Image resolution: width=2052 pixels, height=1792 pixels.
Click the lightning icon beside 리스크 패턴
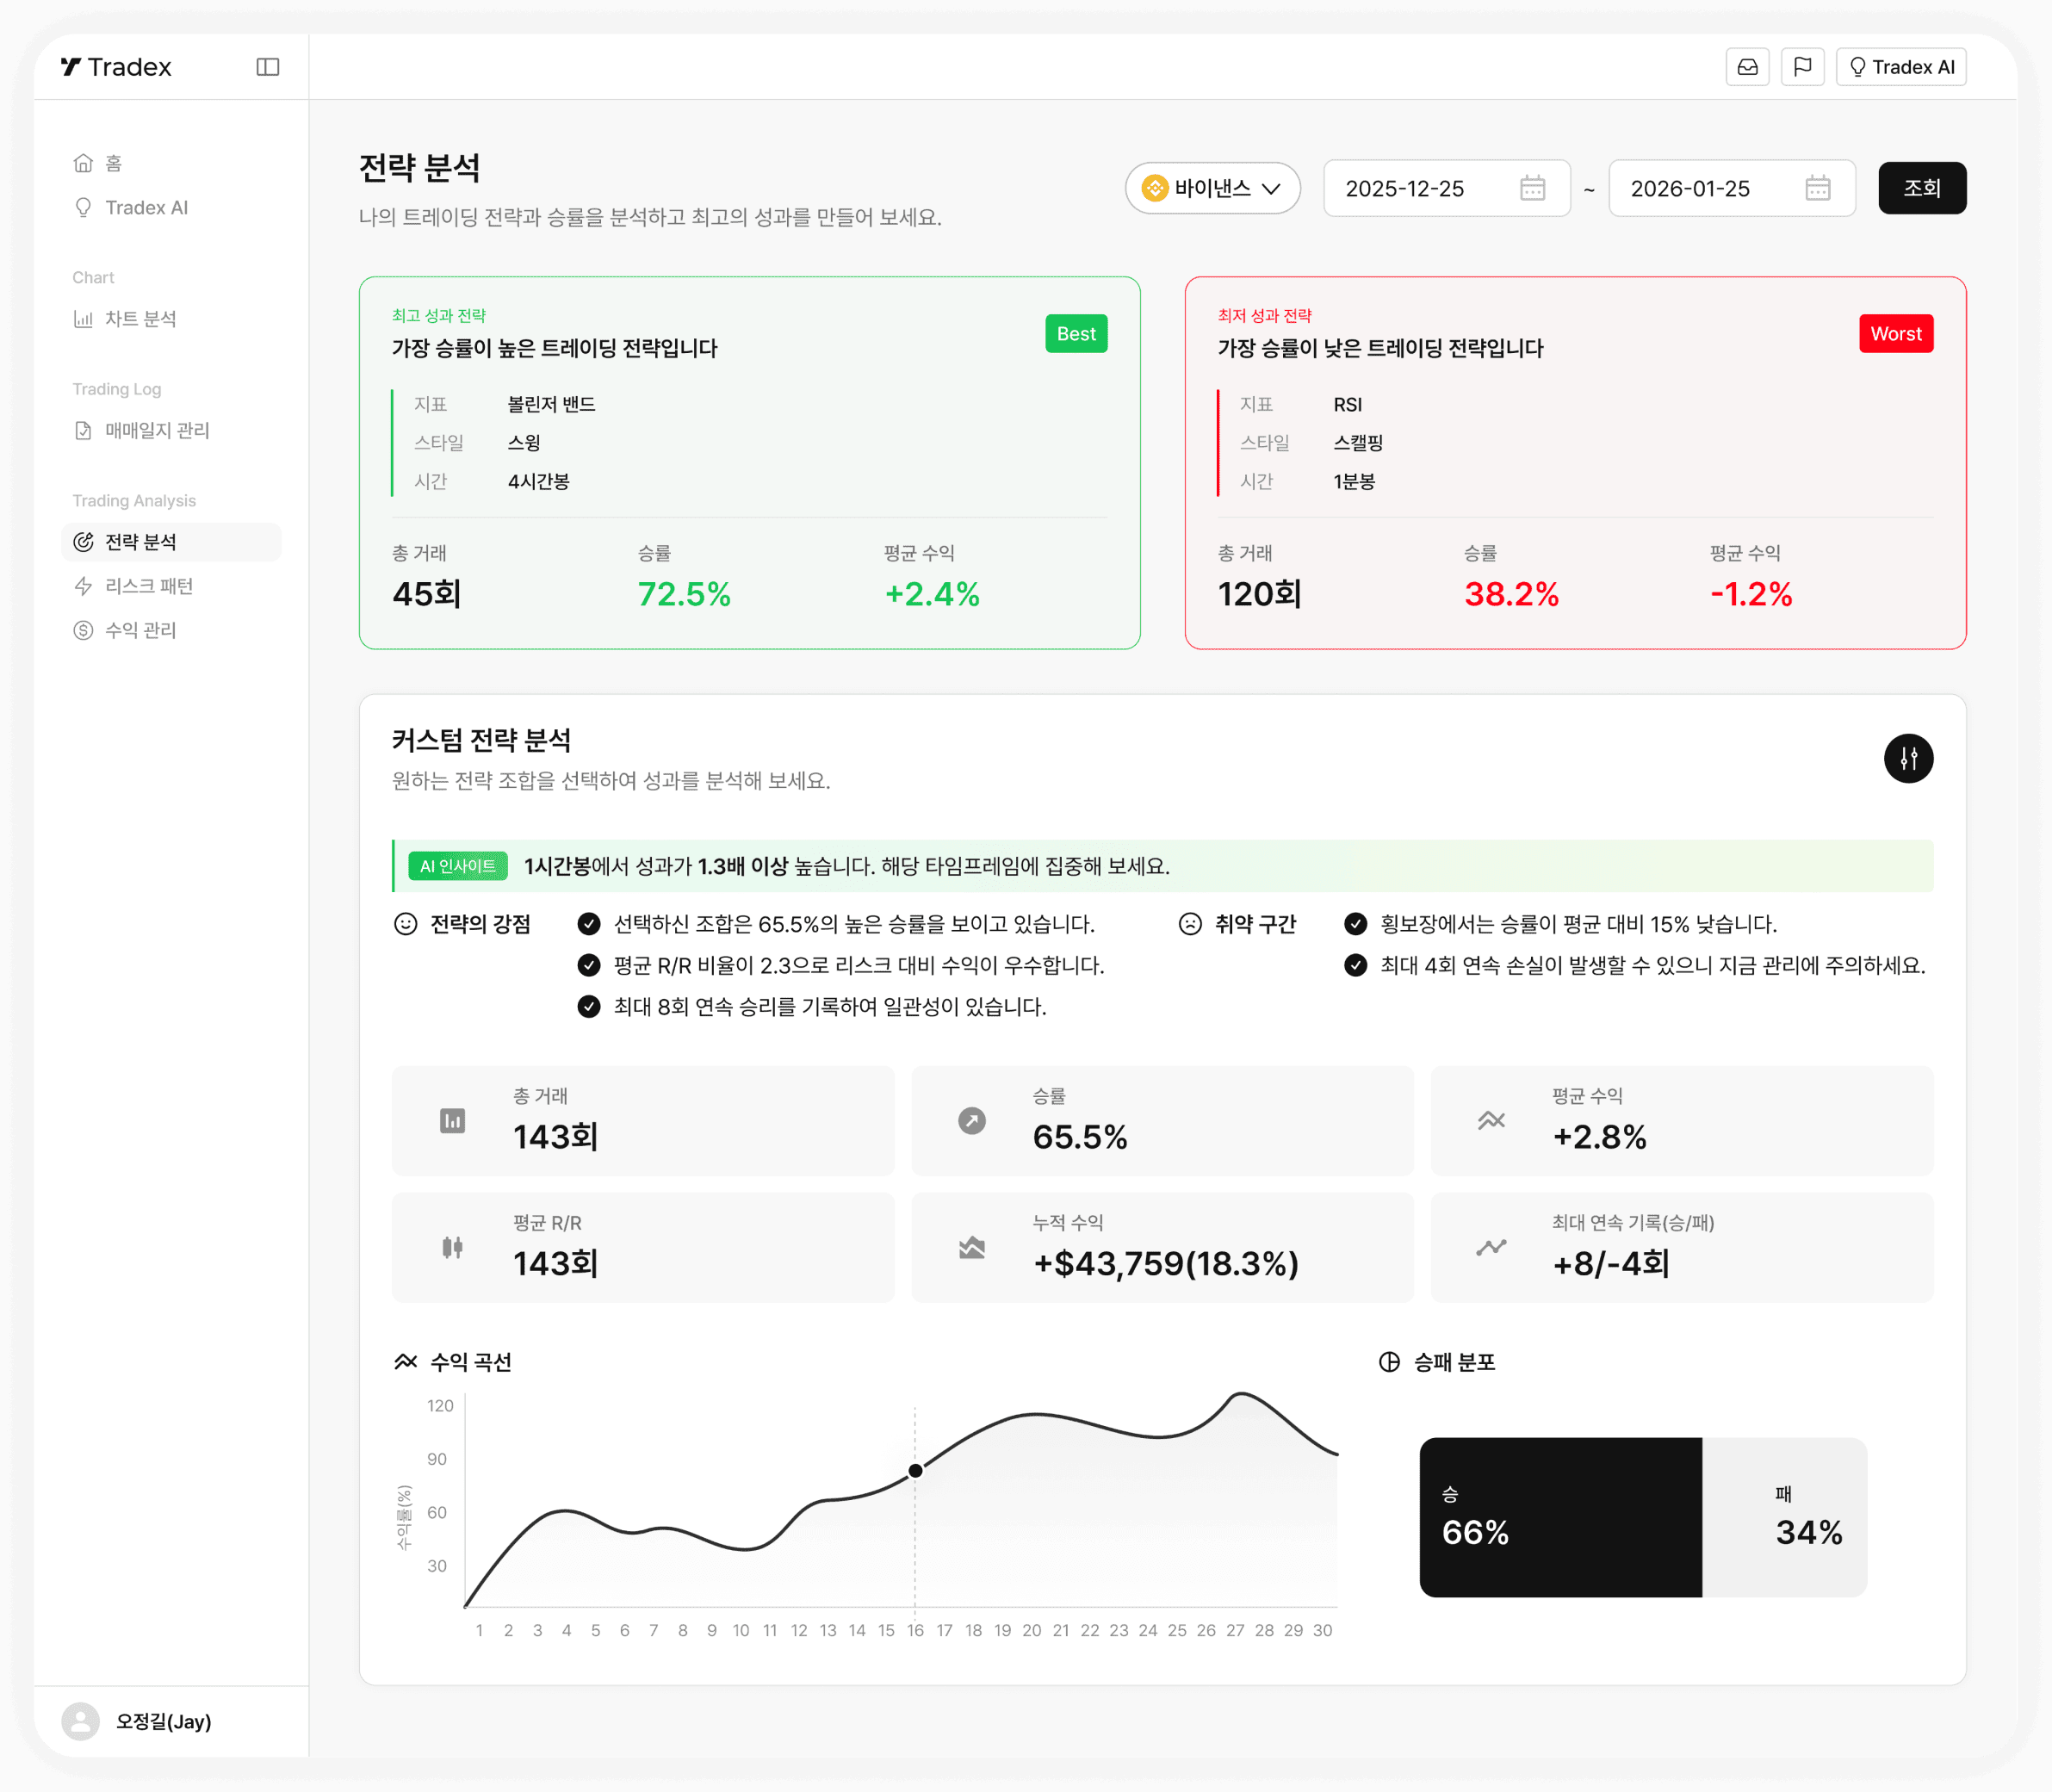tap(83, 586)
